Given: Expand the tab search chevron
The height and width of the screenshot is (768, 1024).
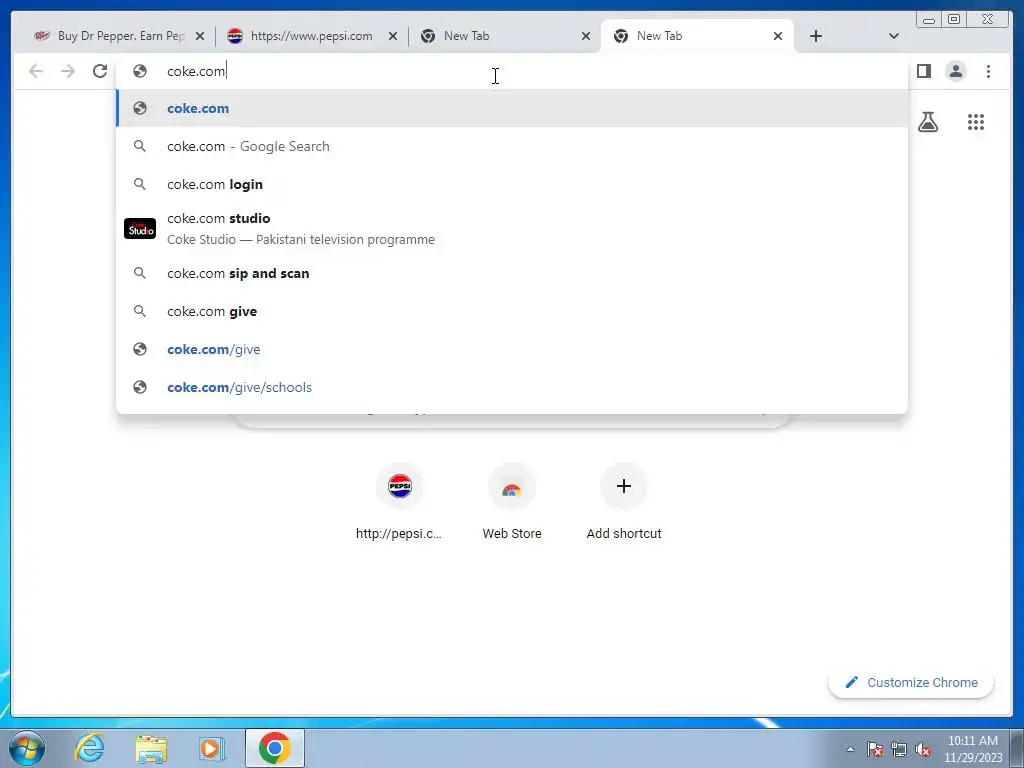Looking at the screenshot, I should click(x=893, y=36).
